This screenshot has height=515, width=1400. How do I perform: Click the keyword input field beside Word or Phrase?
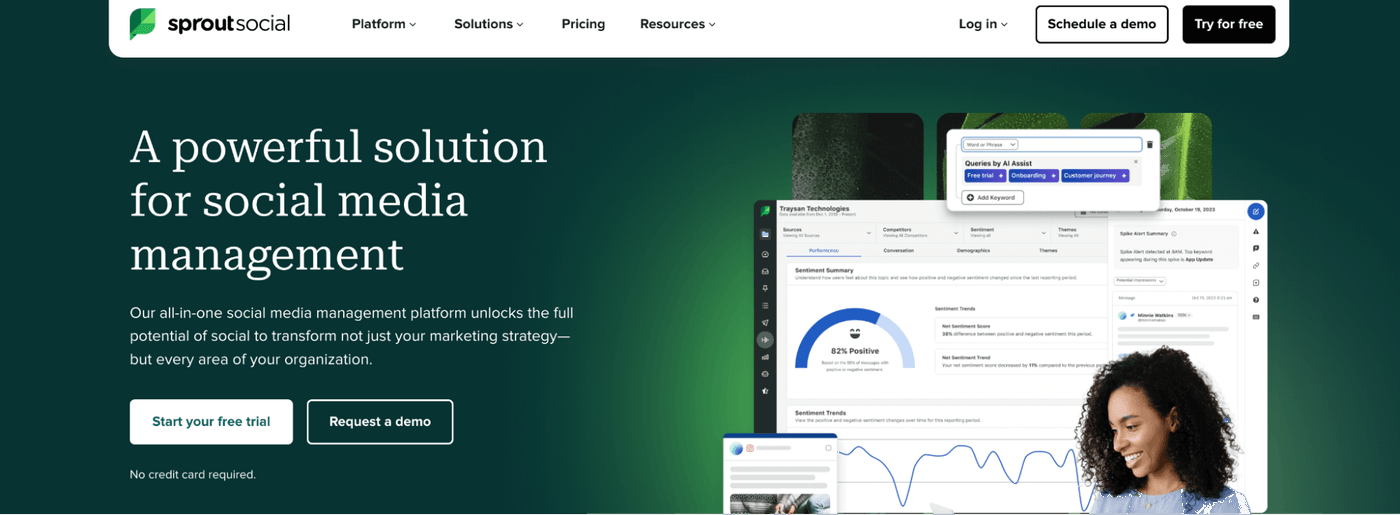pos(1080,145)
